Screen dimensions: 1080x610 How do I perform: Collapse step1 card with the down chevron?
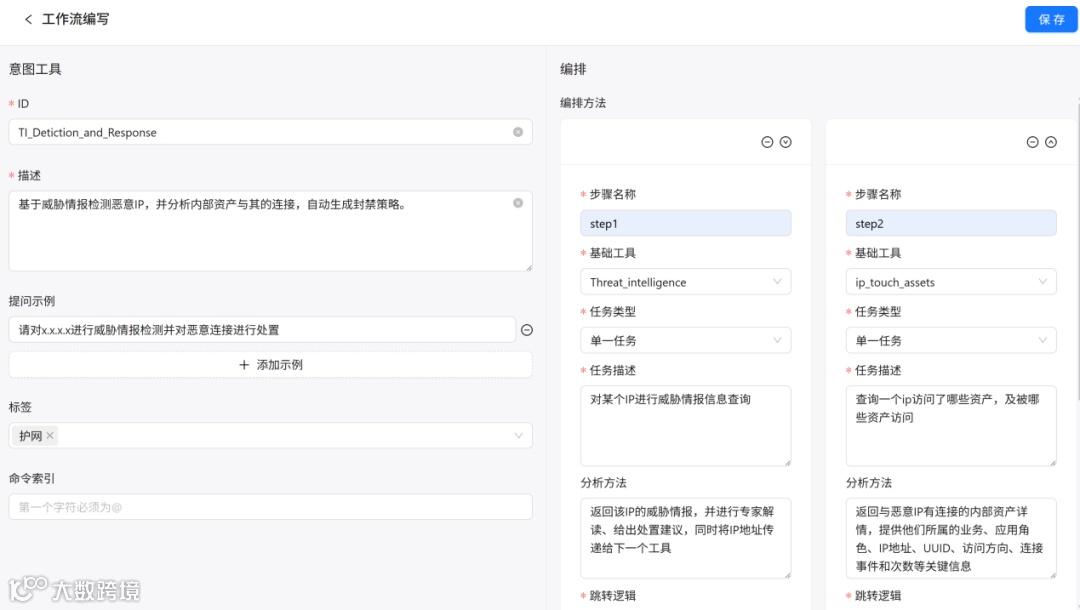pyautogui.click(x=784, y=142)
